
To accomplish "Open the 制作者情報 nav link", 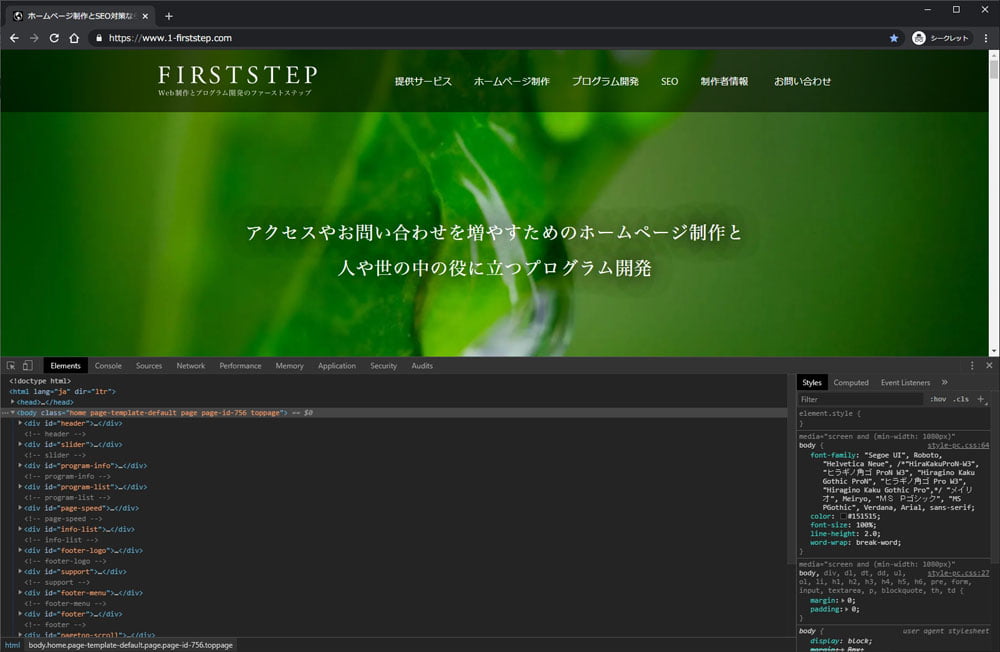I will [724, 81].
